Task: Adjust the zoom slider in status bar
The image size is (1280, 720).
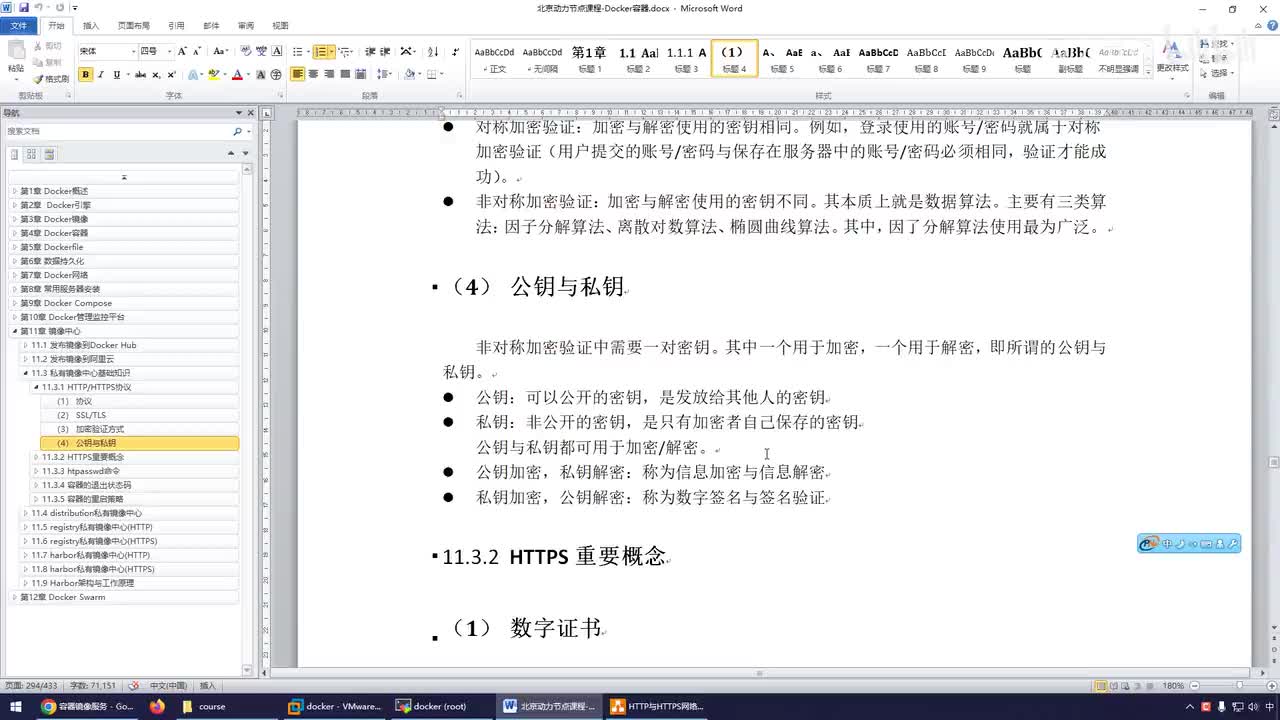Action: [x=1239, y=686]
